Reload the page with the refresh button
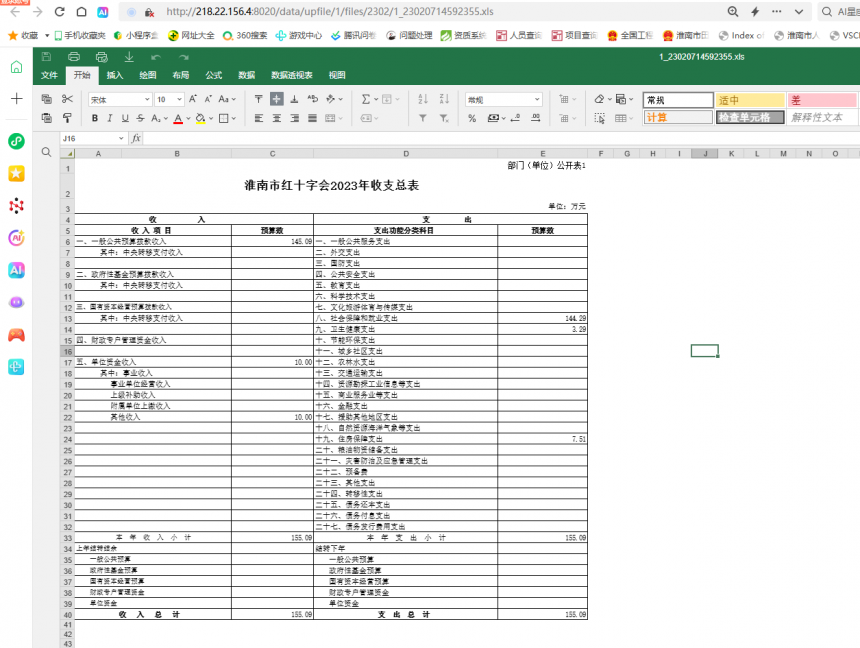This screenshot has height=648, width=860. (x=59, y=12)
